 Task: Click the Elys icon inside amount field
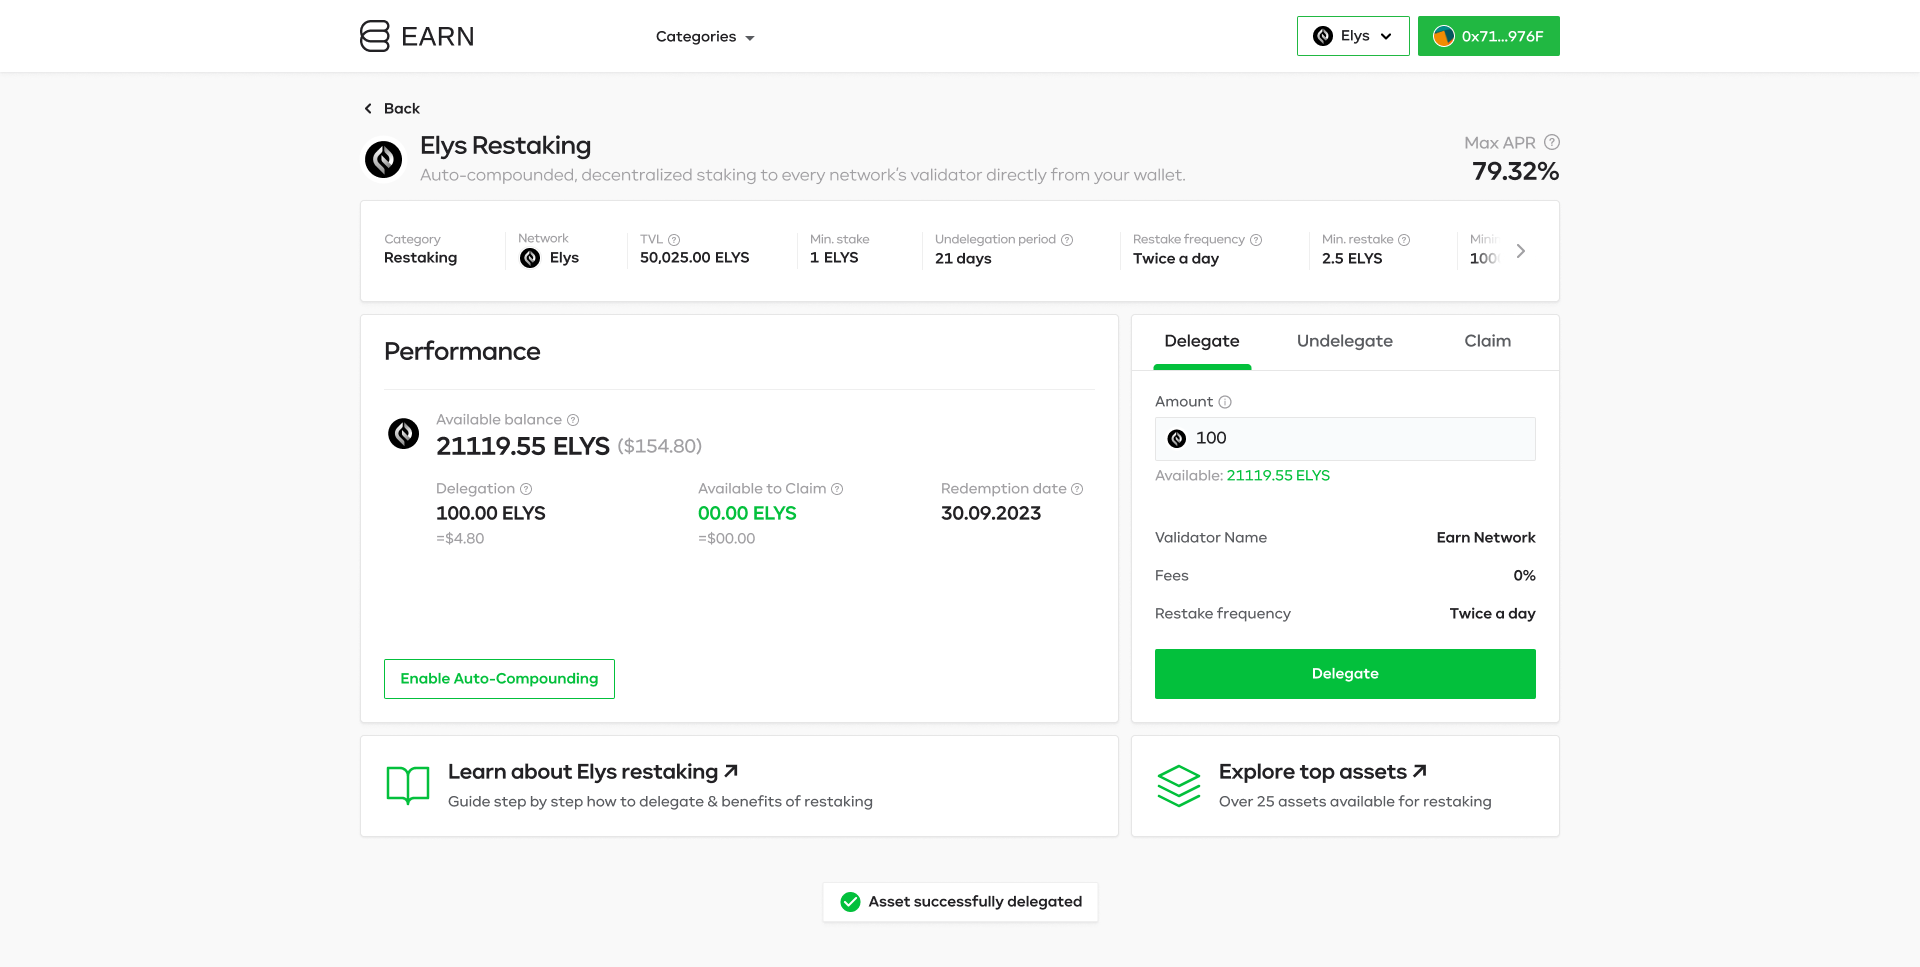click(x=1177, y=439)
